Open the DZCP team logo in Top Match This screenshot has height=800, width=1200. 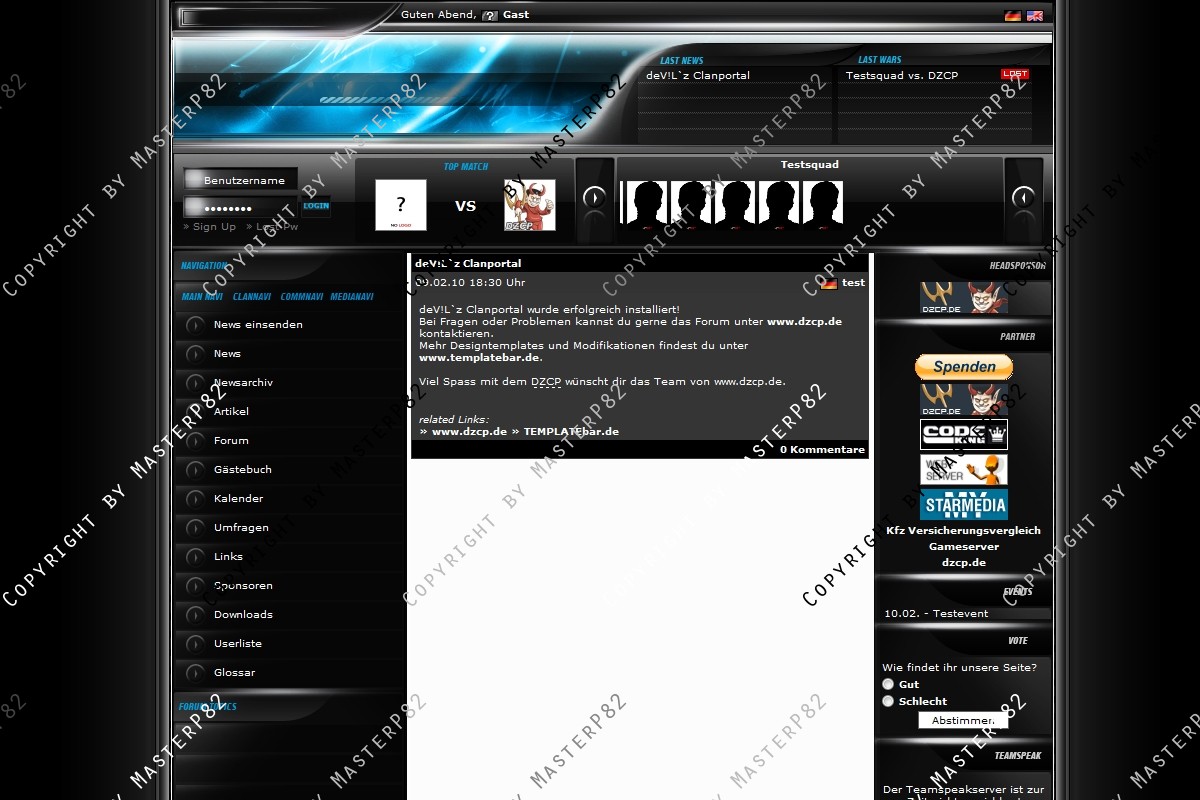click(x=529, y=205)
